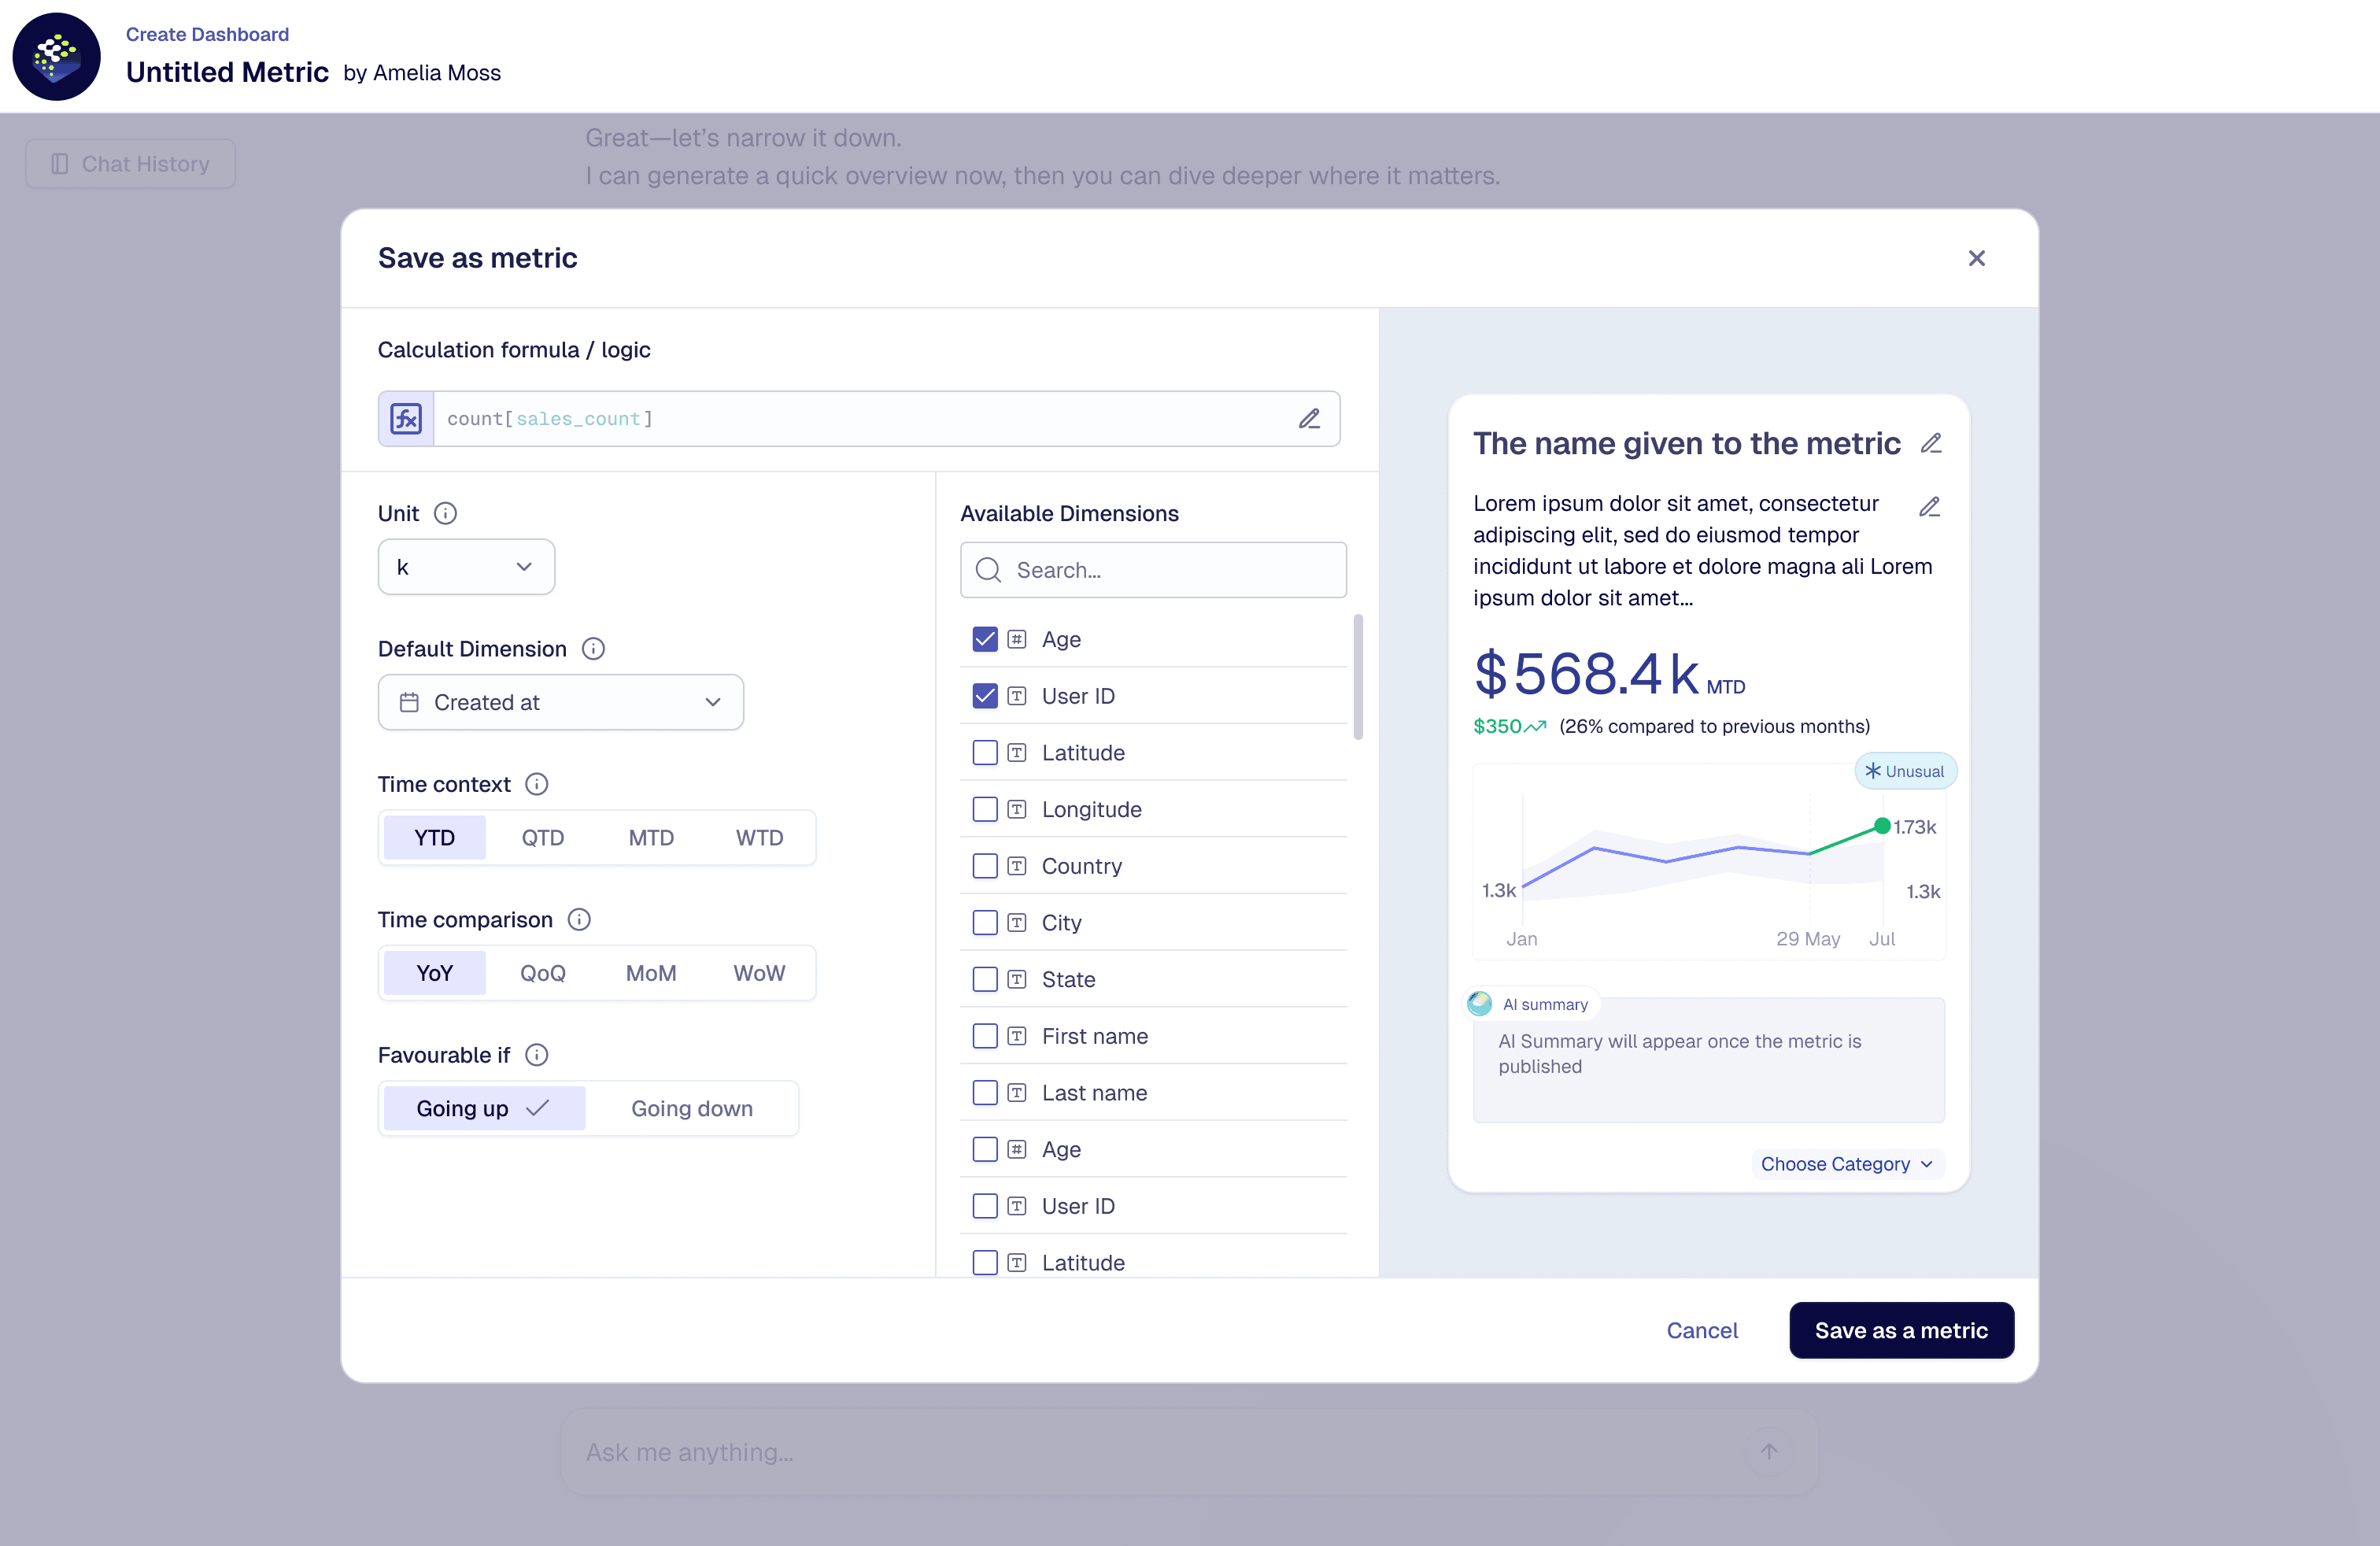This screenshot has width=2380, height=1546.
Task: Click the Favourable if info icon
Action: [537, 1054]
